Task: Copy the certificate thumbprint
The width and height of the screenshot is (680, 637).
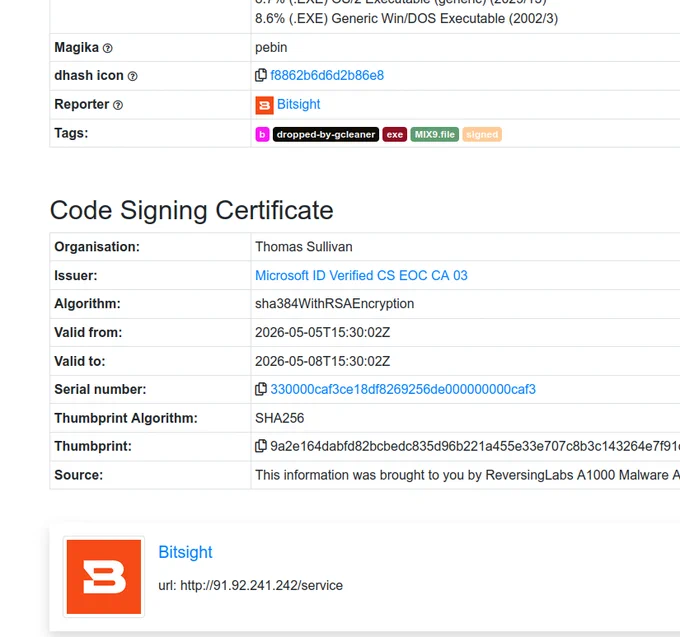Action: point(261,446)
